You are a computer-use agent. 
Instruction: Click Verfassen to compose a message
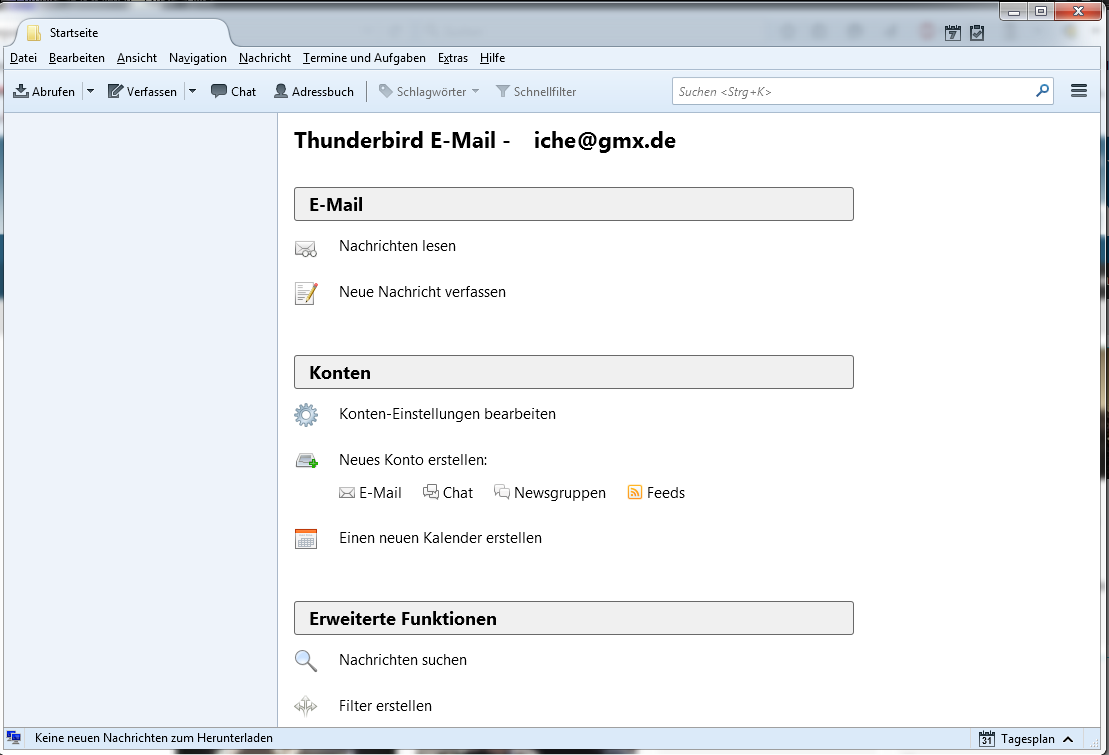(142, 91)
